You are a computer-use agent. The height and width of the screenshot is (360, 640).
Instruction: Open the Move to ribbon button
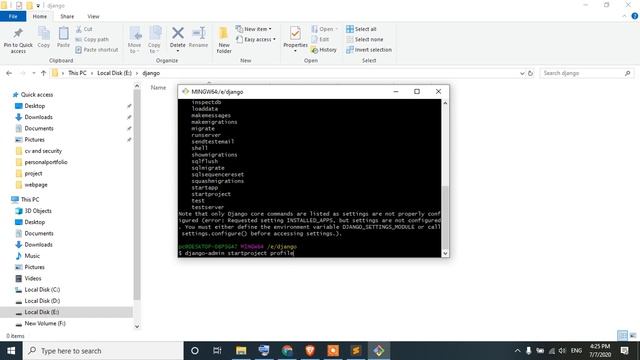click(x=135, y=40)
